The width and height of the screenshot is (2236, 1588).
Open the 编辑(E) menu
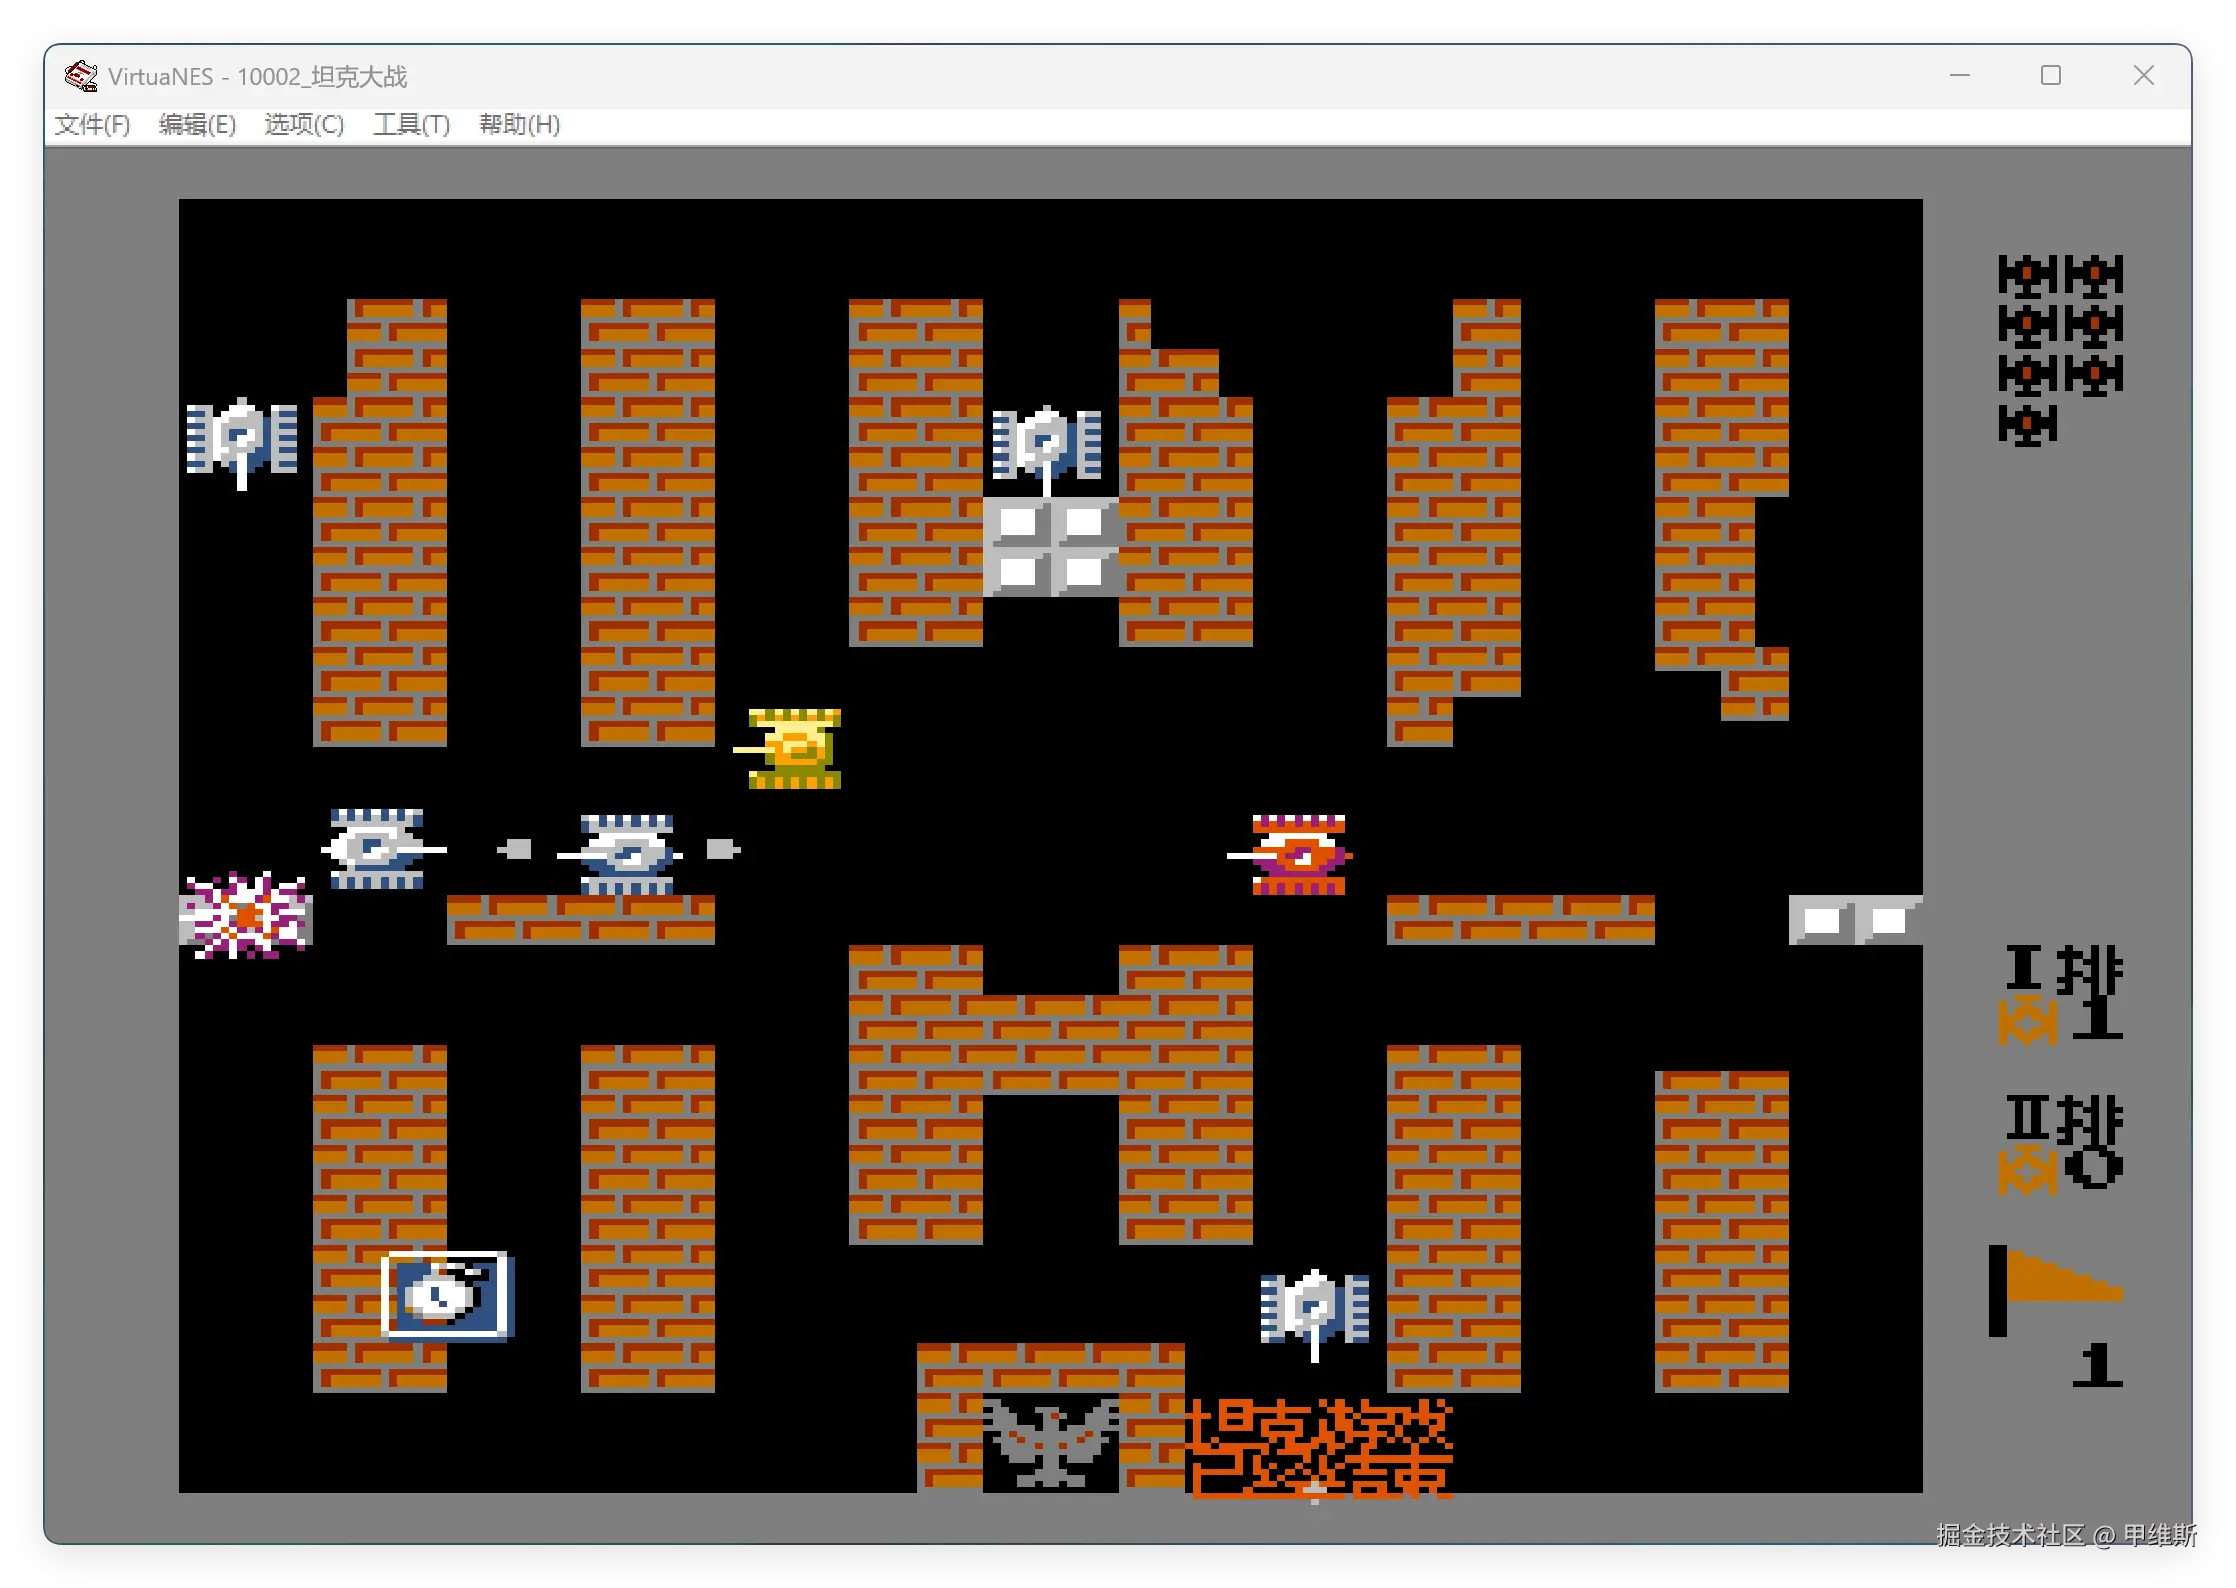[197, 125]
